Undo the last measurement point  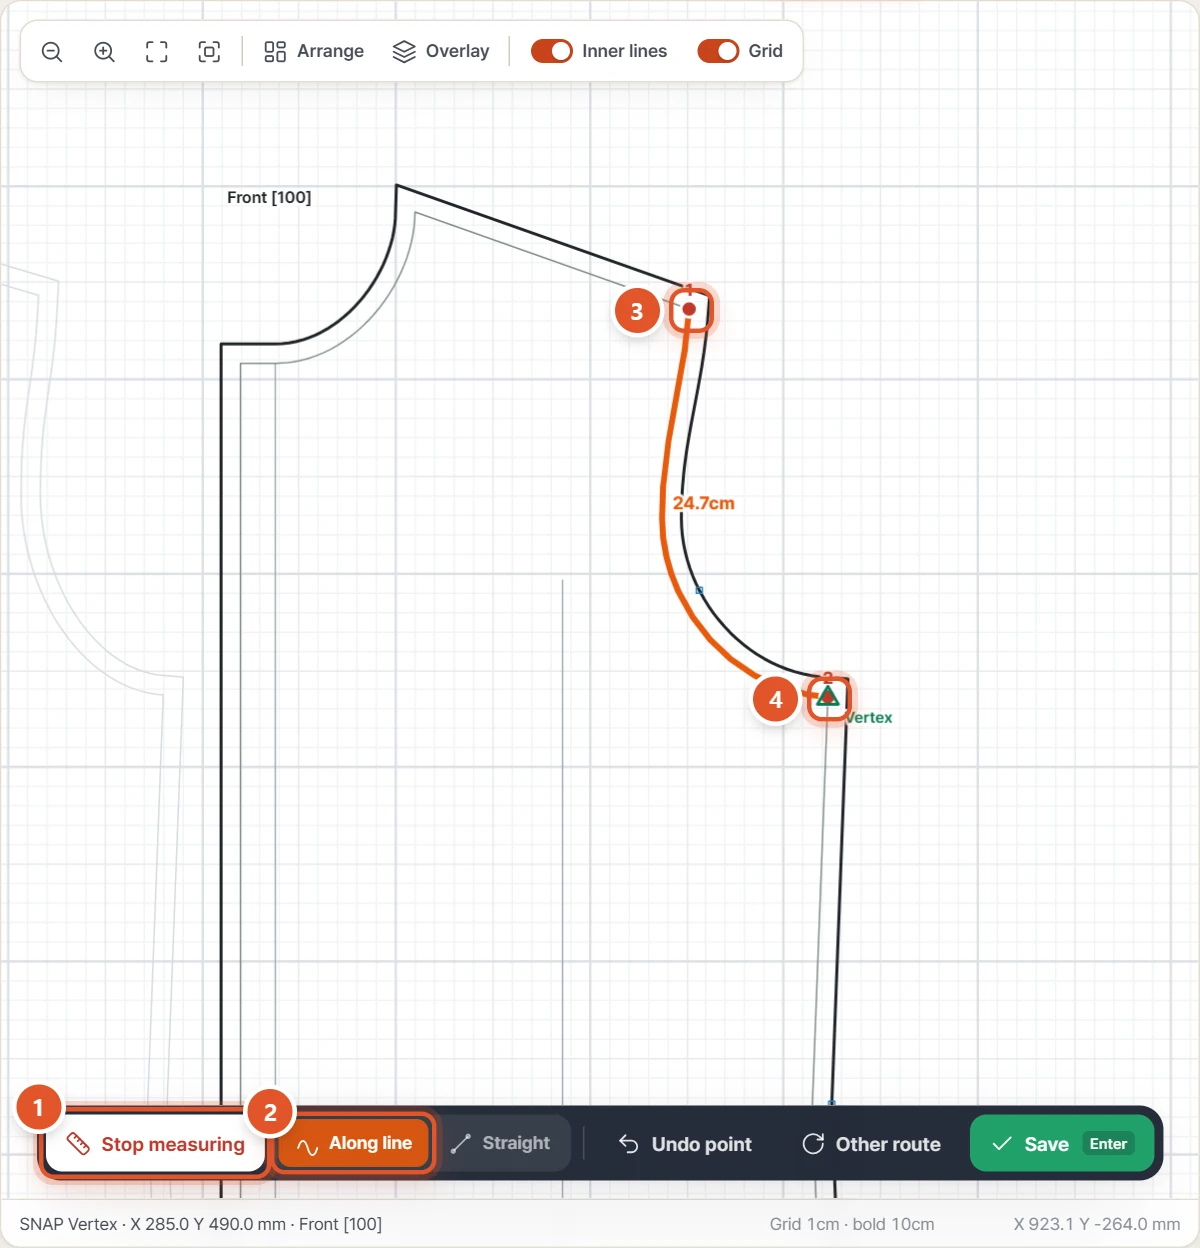pos(685,1144)
